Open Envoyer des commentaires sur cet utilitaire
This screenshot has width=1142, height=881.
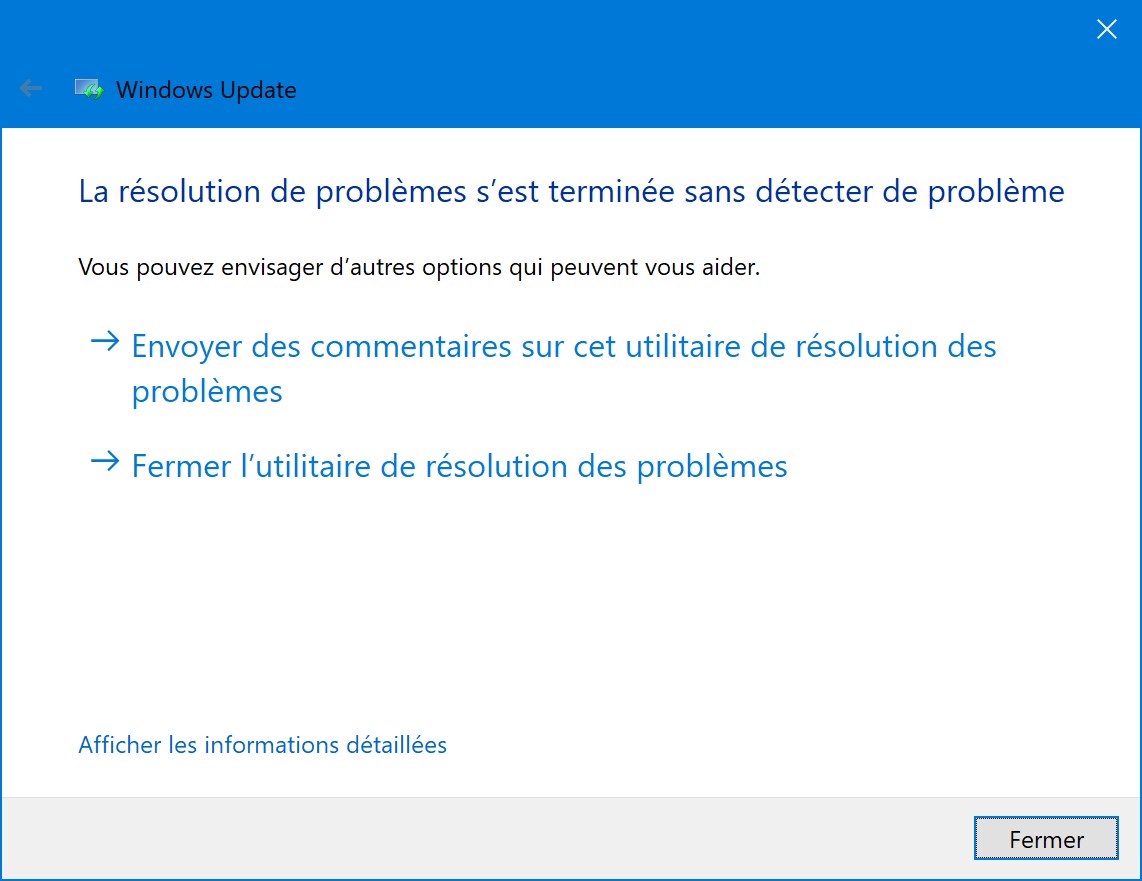click(x=564, y=368)
